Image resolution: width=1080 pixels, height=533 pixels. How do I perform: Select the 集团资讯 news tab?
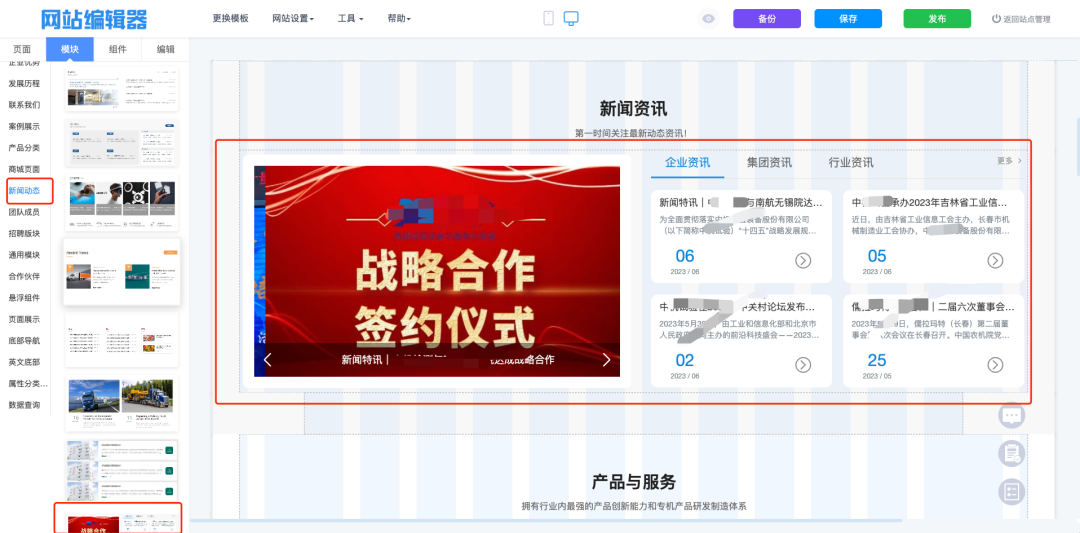point(769,162)
